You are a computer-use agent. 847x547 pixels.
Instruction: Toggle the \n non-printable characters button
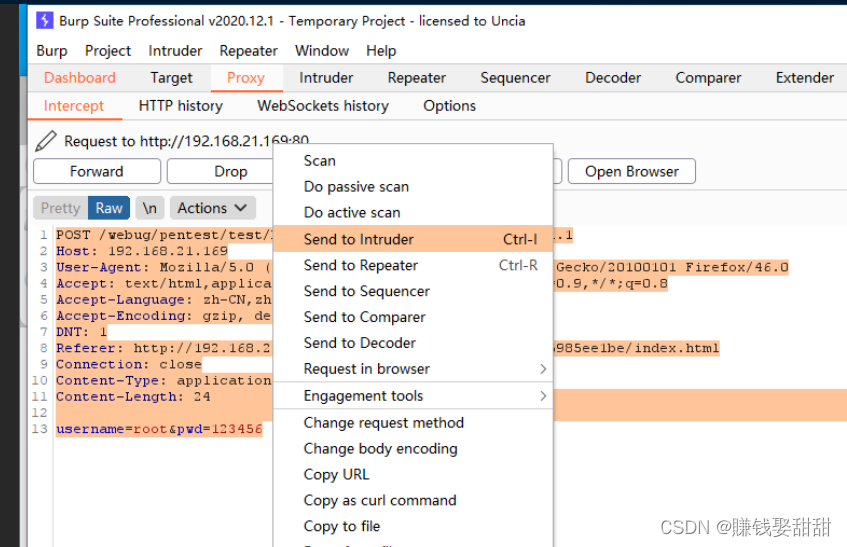pos(150,208)
